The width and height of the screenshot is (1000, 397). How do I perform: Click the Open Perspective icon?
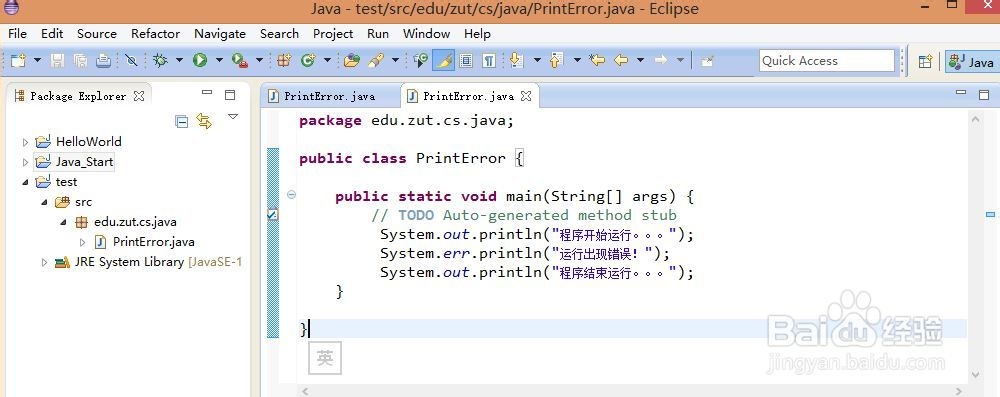click(x=925, y=61)
